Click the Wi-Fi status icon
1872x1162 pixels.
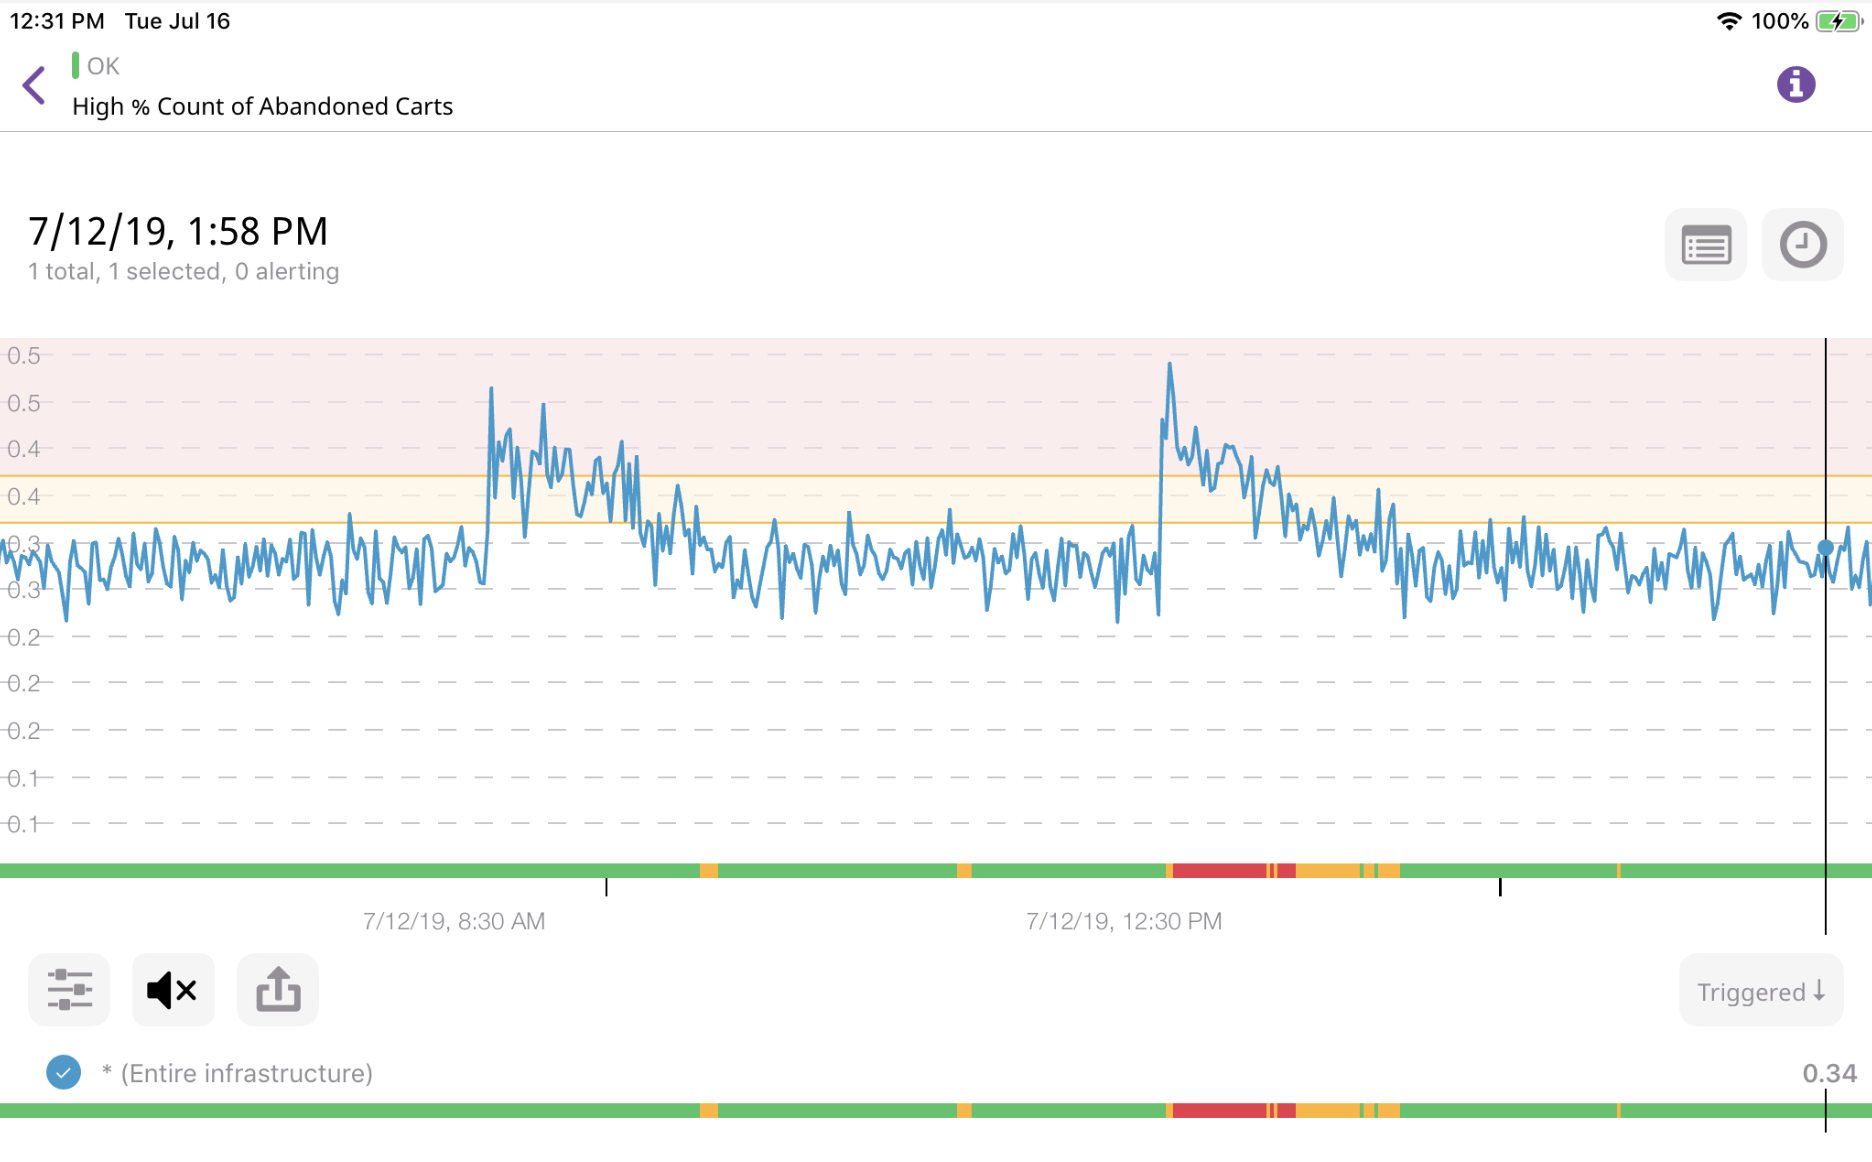(x=1729, y=20)
